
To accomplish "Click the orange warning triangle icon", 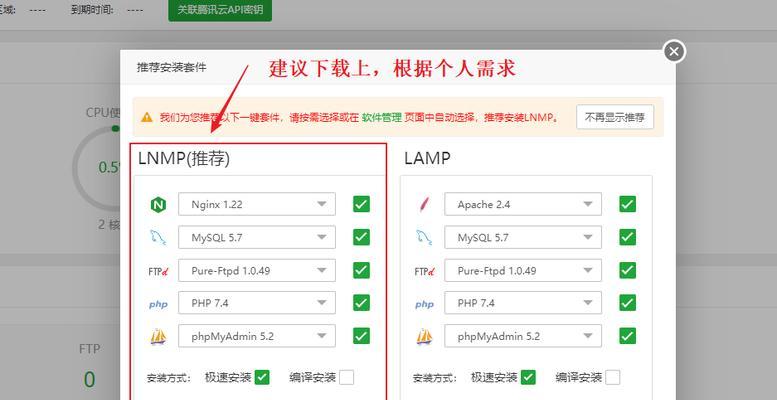I will pos(147,117).
